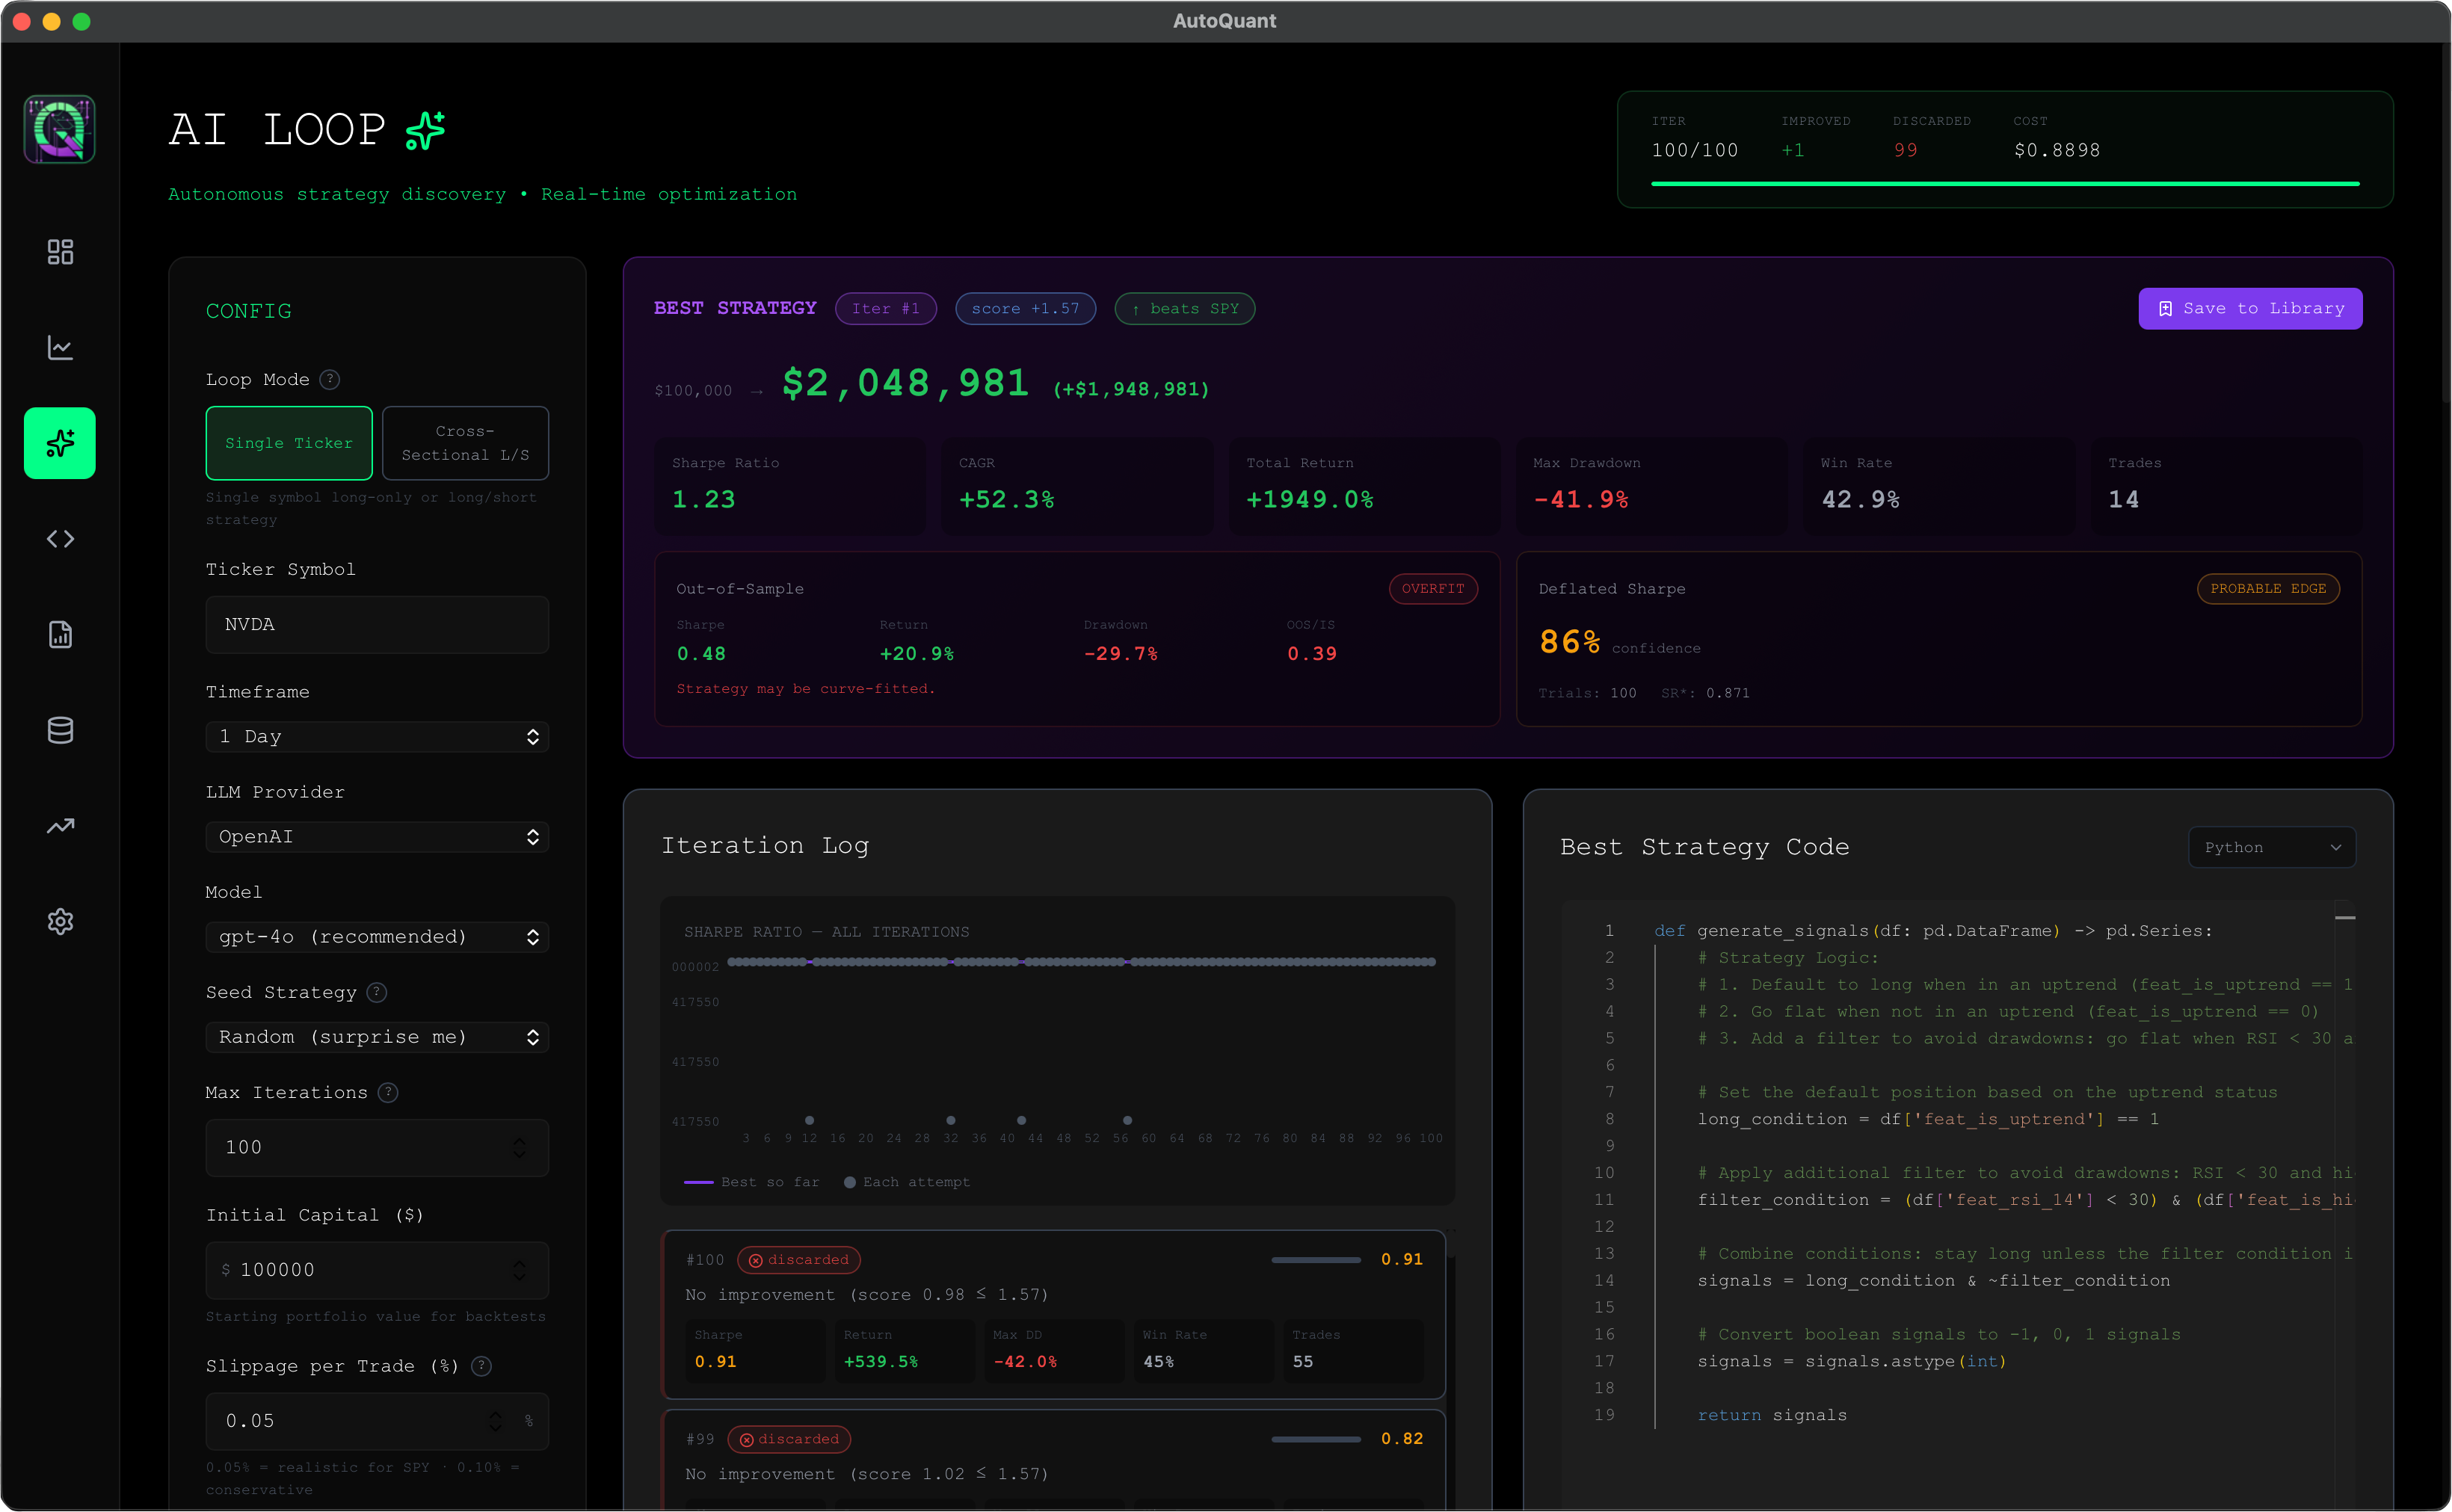Click the beats SPY badge

pyautogui.click(x=1185, y=308)
